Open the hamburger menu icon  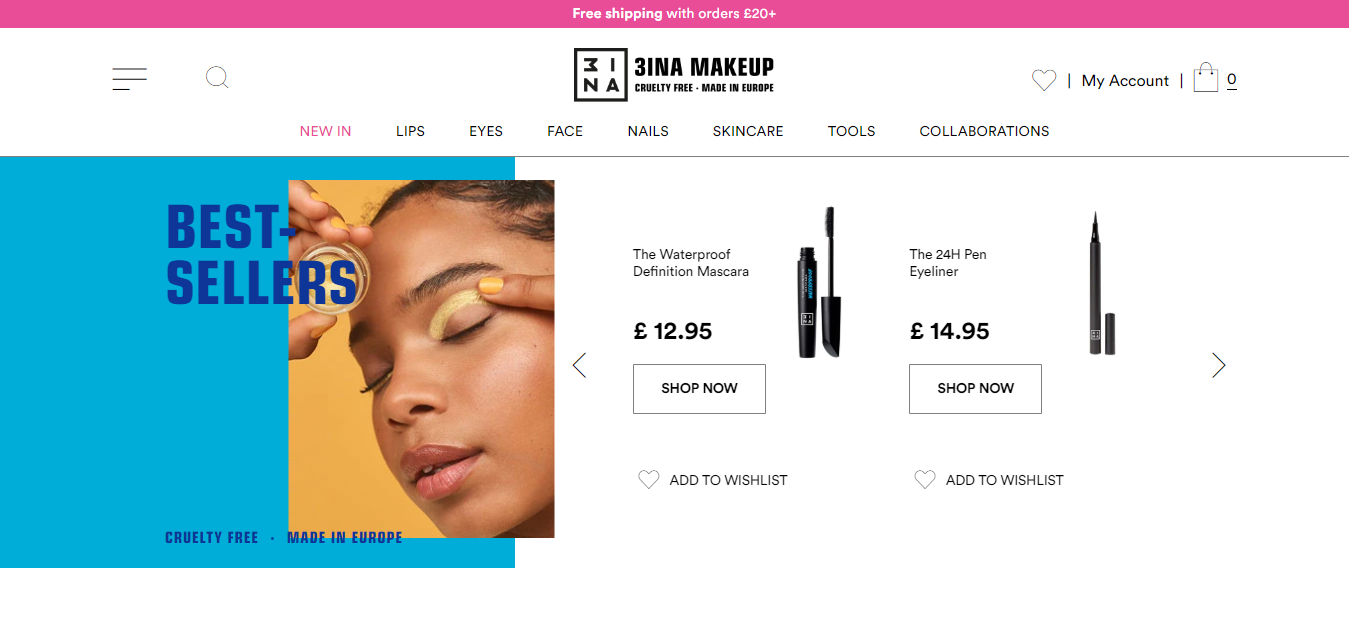[130, 80]
